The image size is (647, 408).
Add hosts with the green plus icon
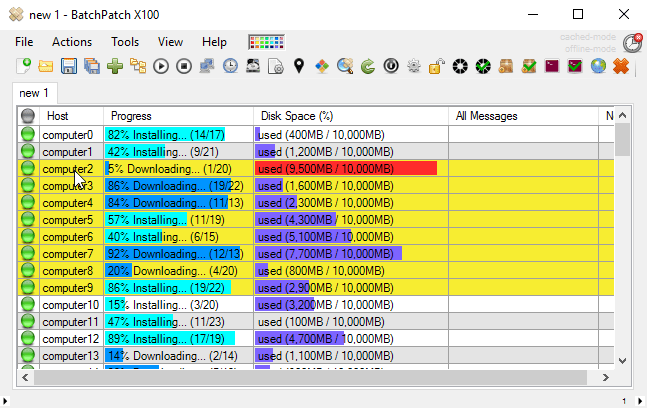tap(115, 66)
